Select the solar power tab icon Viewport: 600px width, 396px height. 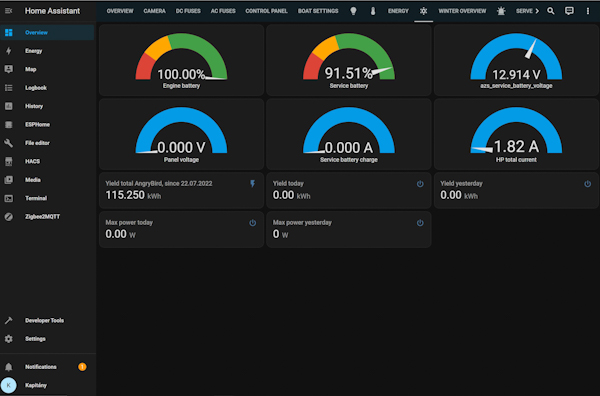[x=424, y=11]
